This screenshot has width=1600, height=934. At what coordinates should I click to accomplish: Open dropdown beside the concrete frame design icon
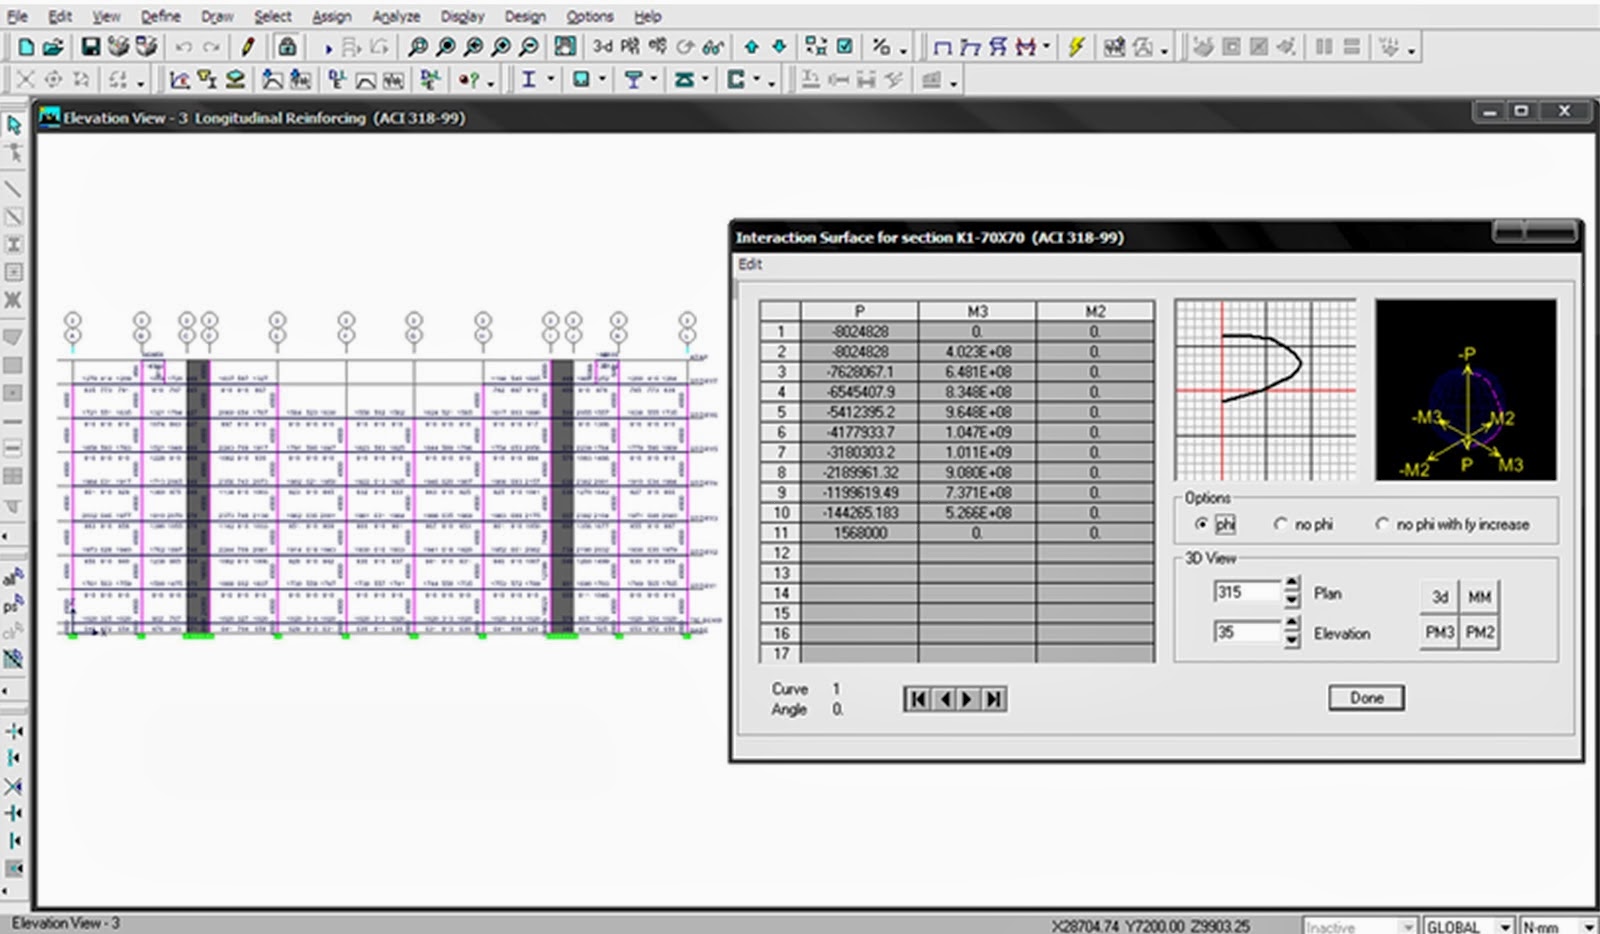pyautogui.click(x=602, y=80)
